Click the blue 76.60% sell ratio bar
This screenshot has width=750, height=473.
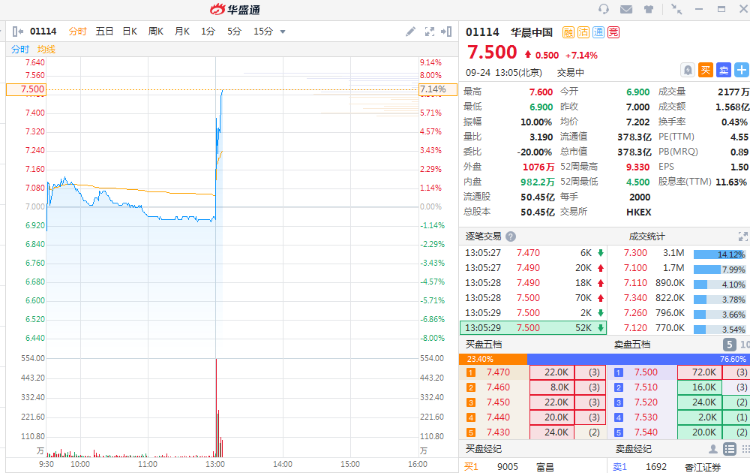pyautogui.click(x=639, y=359)
